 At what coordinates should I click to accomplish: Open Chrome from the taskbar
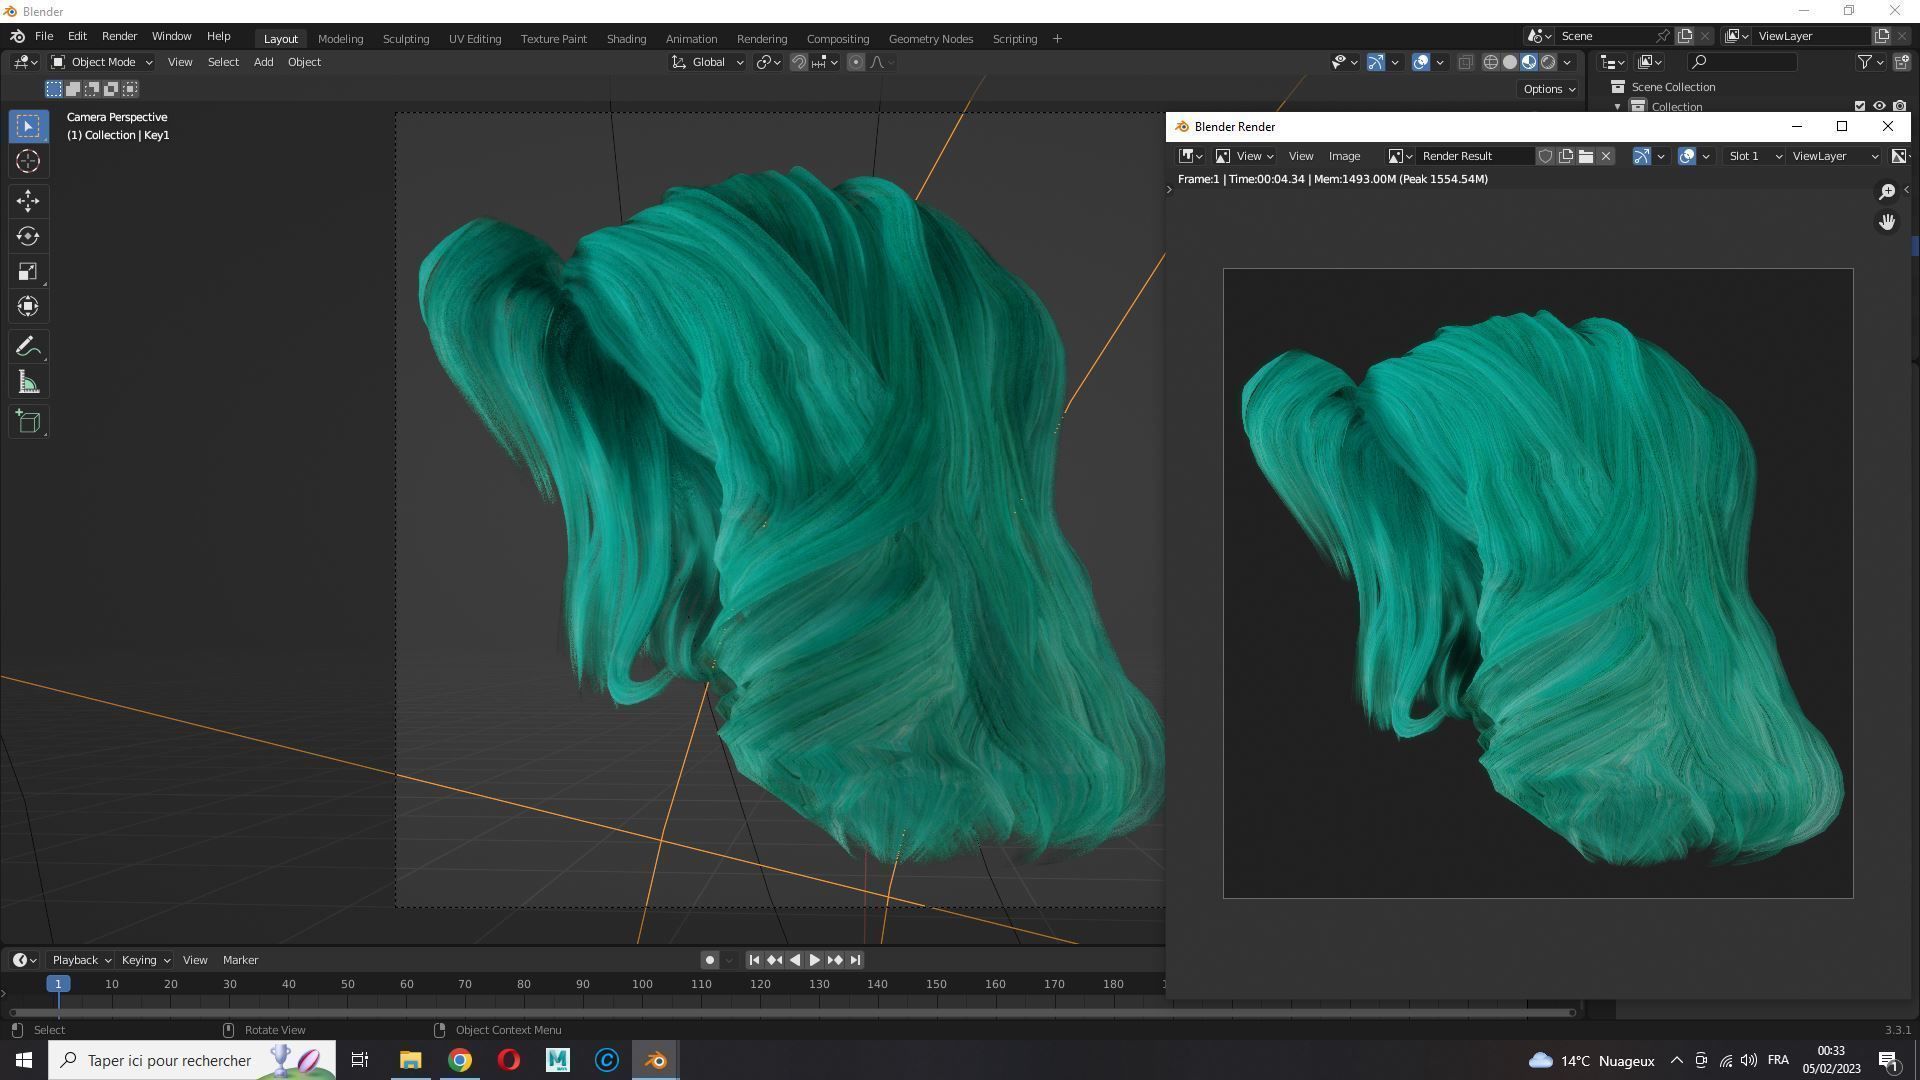(x=460, y=1060)
